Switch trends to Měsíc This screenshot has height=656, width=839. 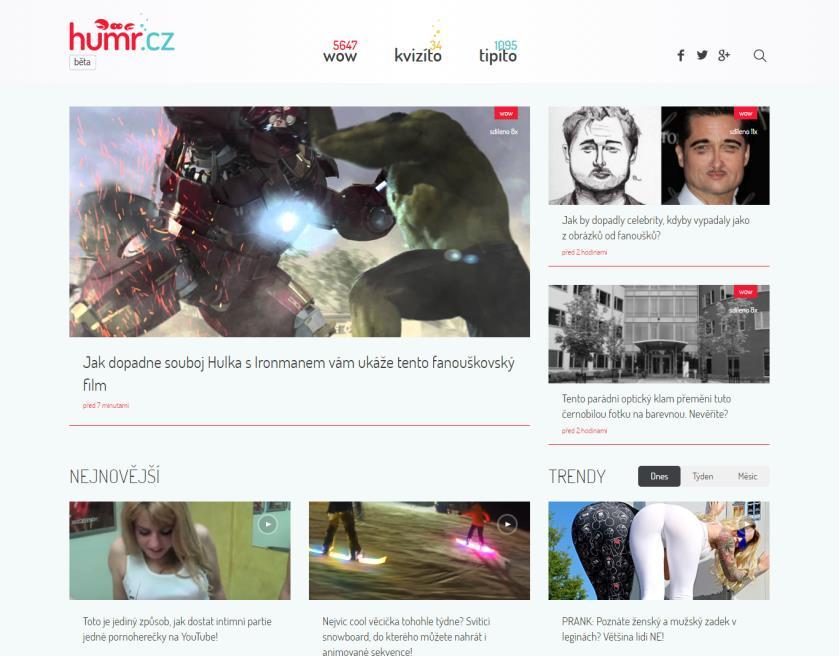point(747,476)
